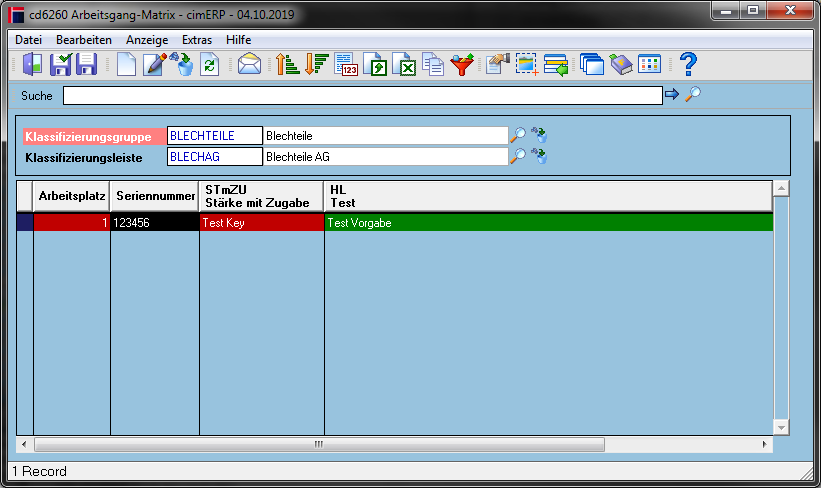This screenshot has width=821, height=488.
Task: Click the envelope mail icon
Action: tap(249, 64)
